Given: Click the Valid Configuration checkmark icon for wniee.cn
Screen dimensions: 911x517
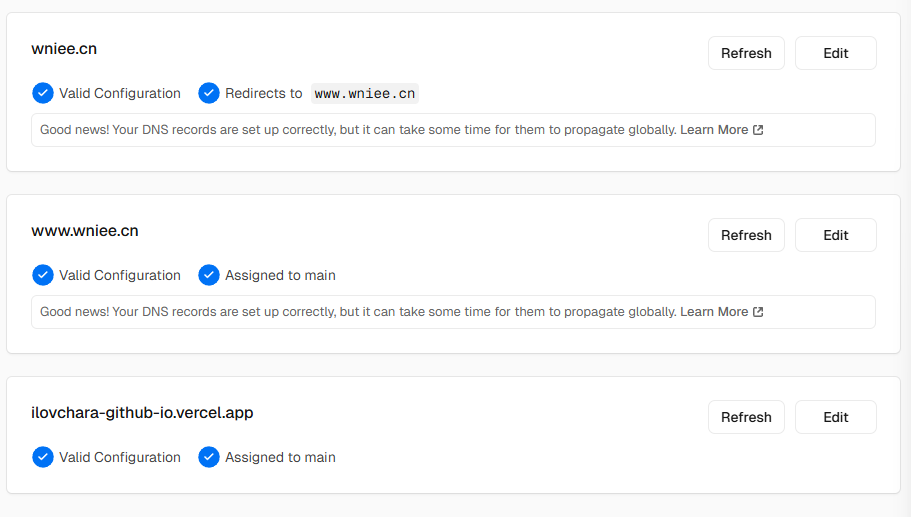Looking at the screenshot, I should point(43,93).
